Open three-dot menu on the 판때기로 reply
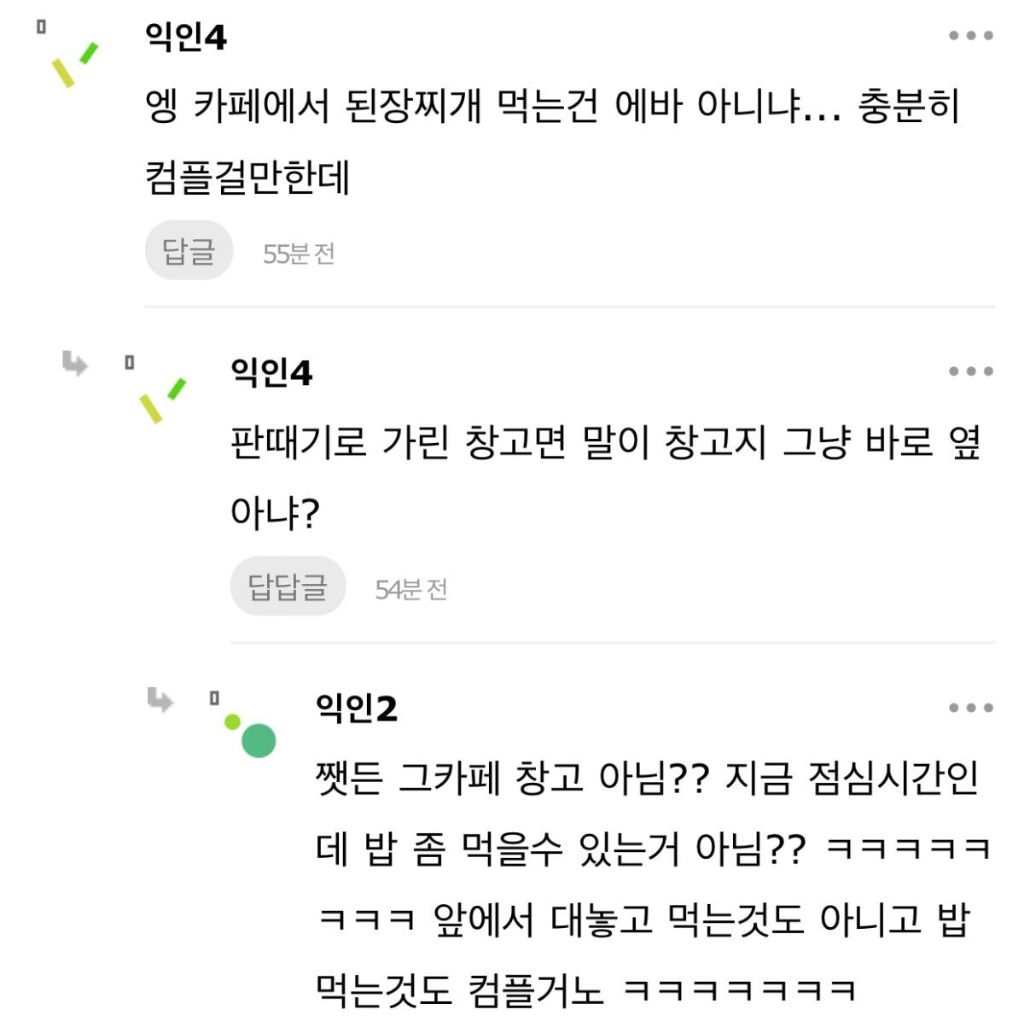The width and height of the screenshot is (1024, 1027). click(971, 372)
